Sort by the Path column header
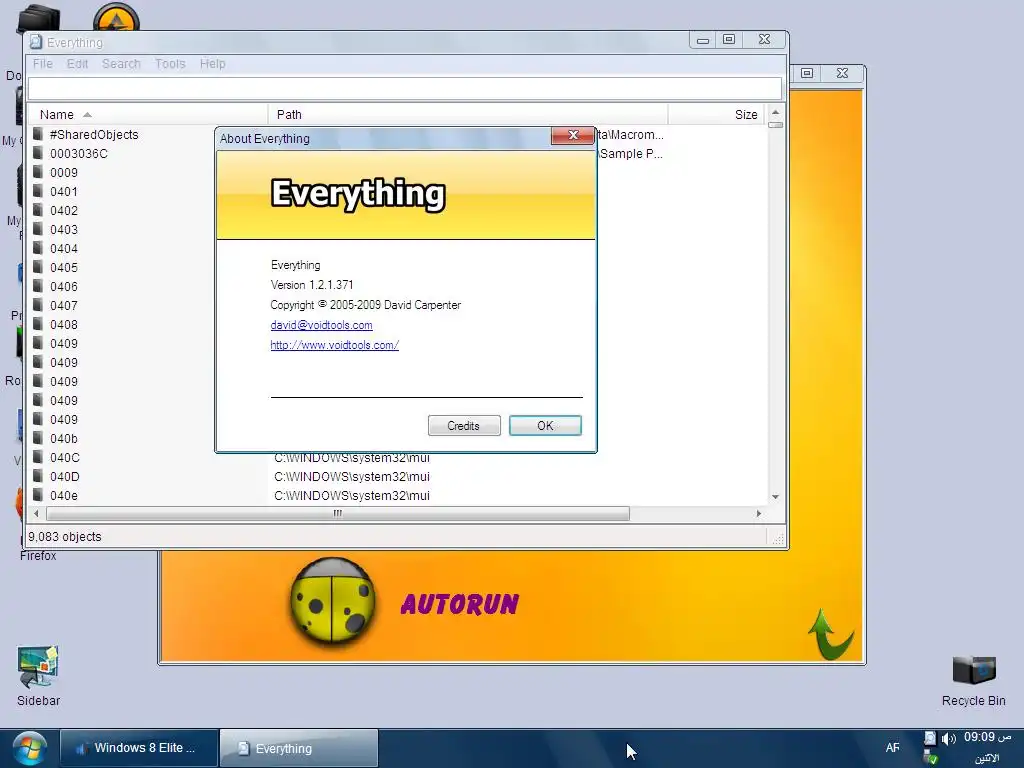1024x768 pixels. (468, 115)
